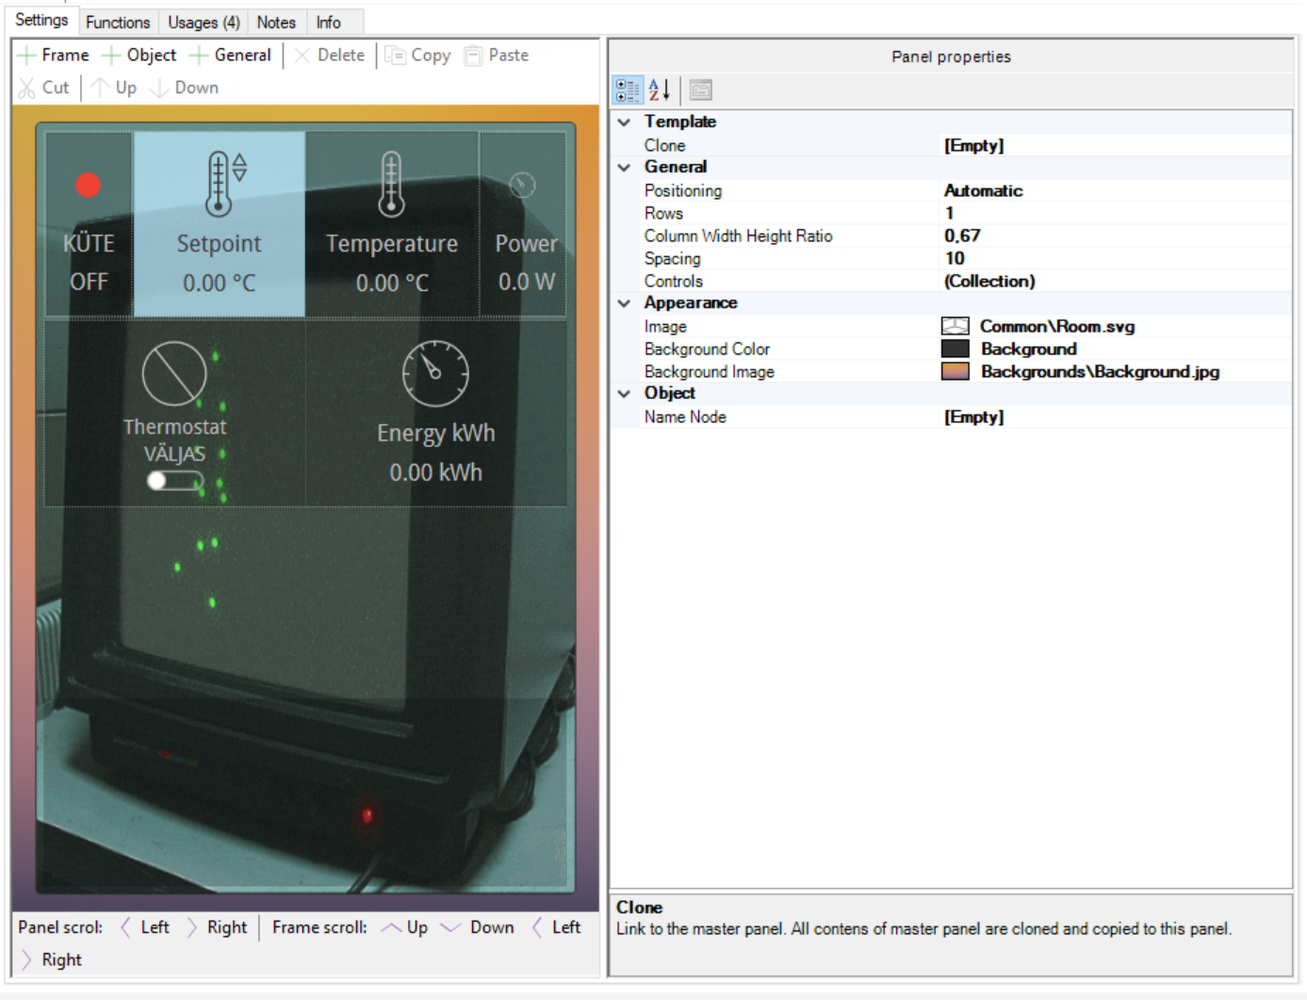Collapse the General property section
The width and height of the screenshot is (1307, 1000).
pos(624,167)
